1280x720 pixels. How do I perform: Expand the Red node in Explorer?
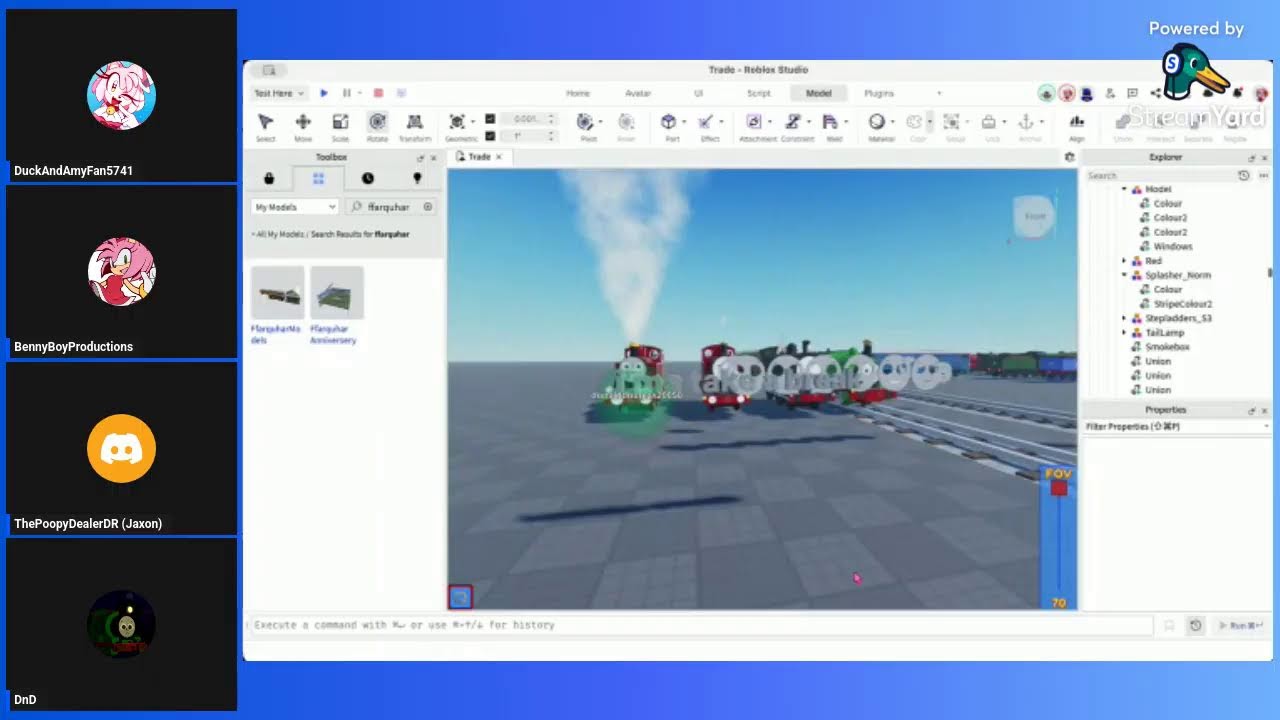[1125, 261]
